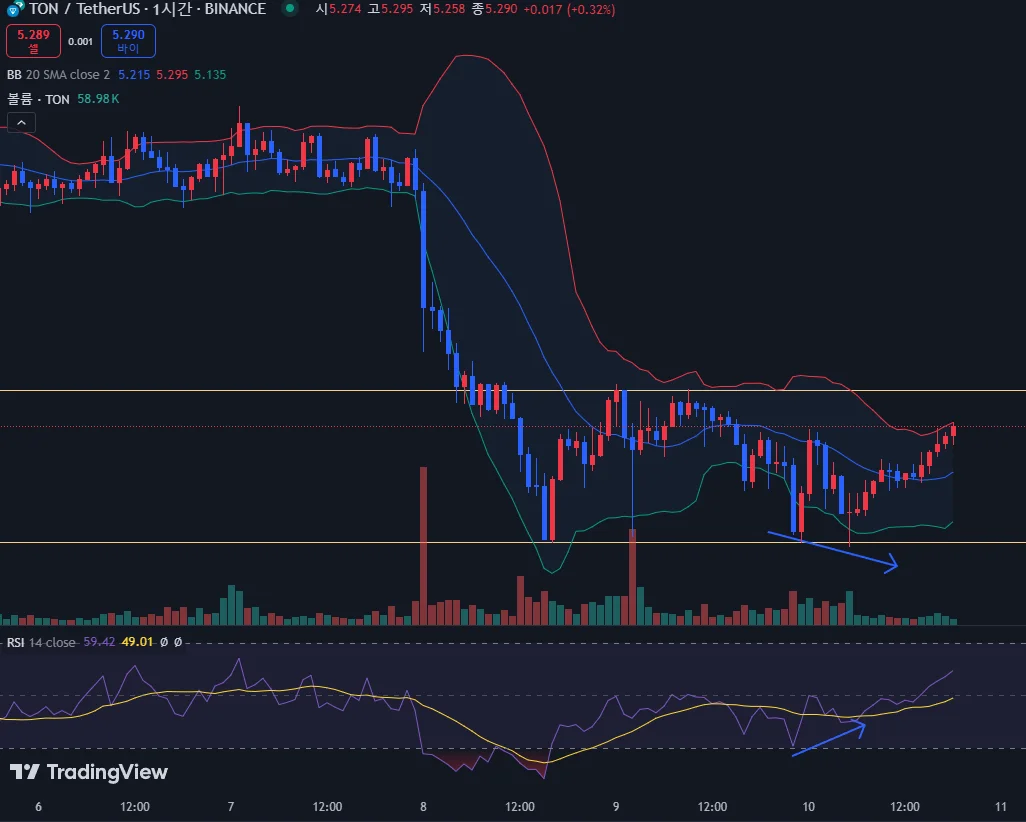Click the green market status dot
Screen dimensions: 1026x822
[290, 9]
